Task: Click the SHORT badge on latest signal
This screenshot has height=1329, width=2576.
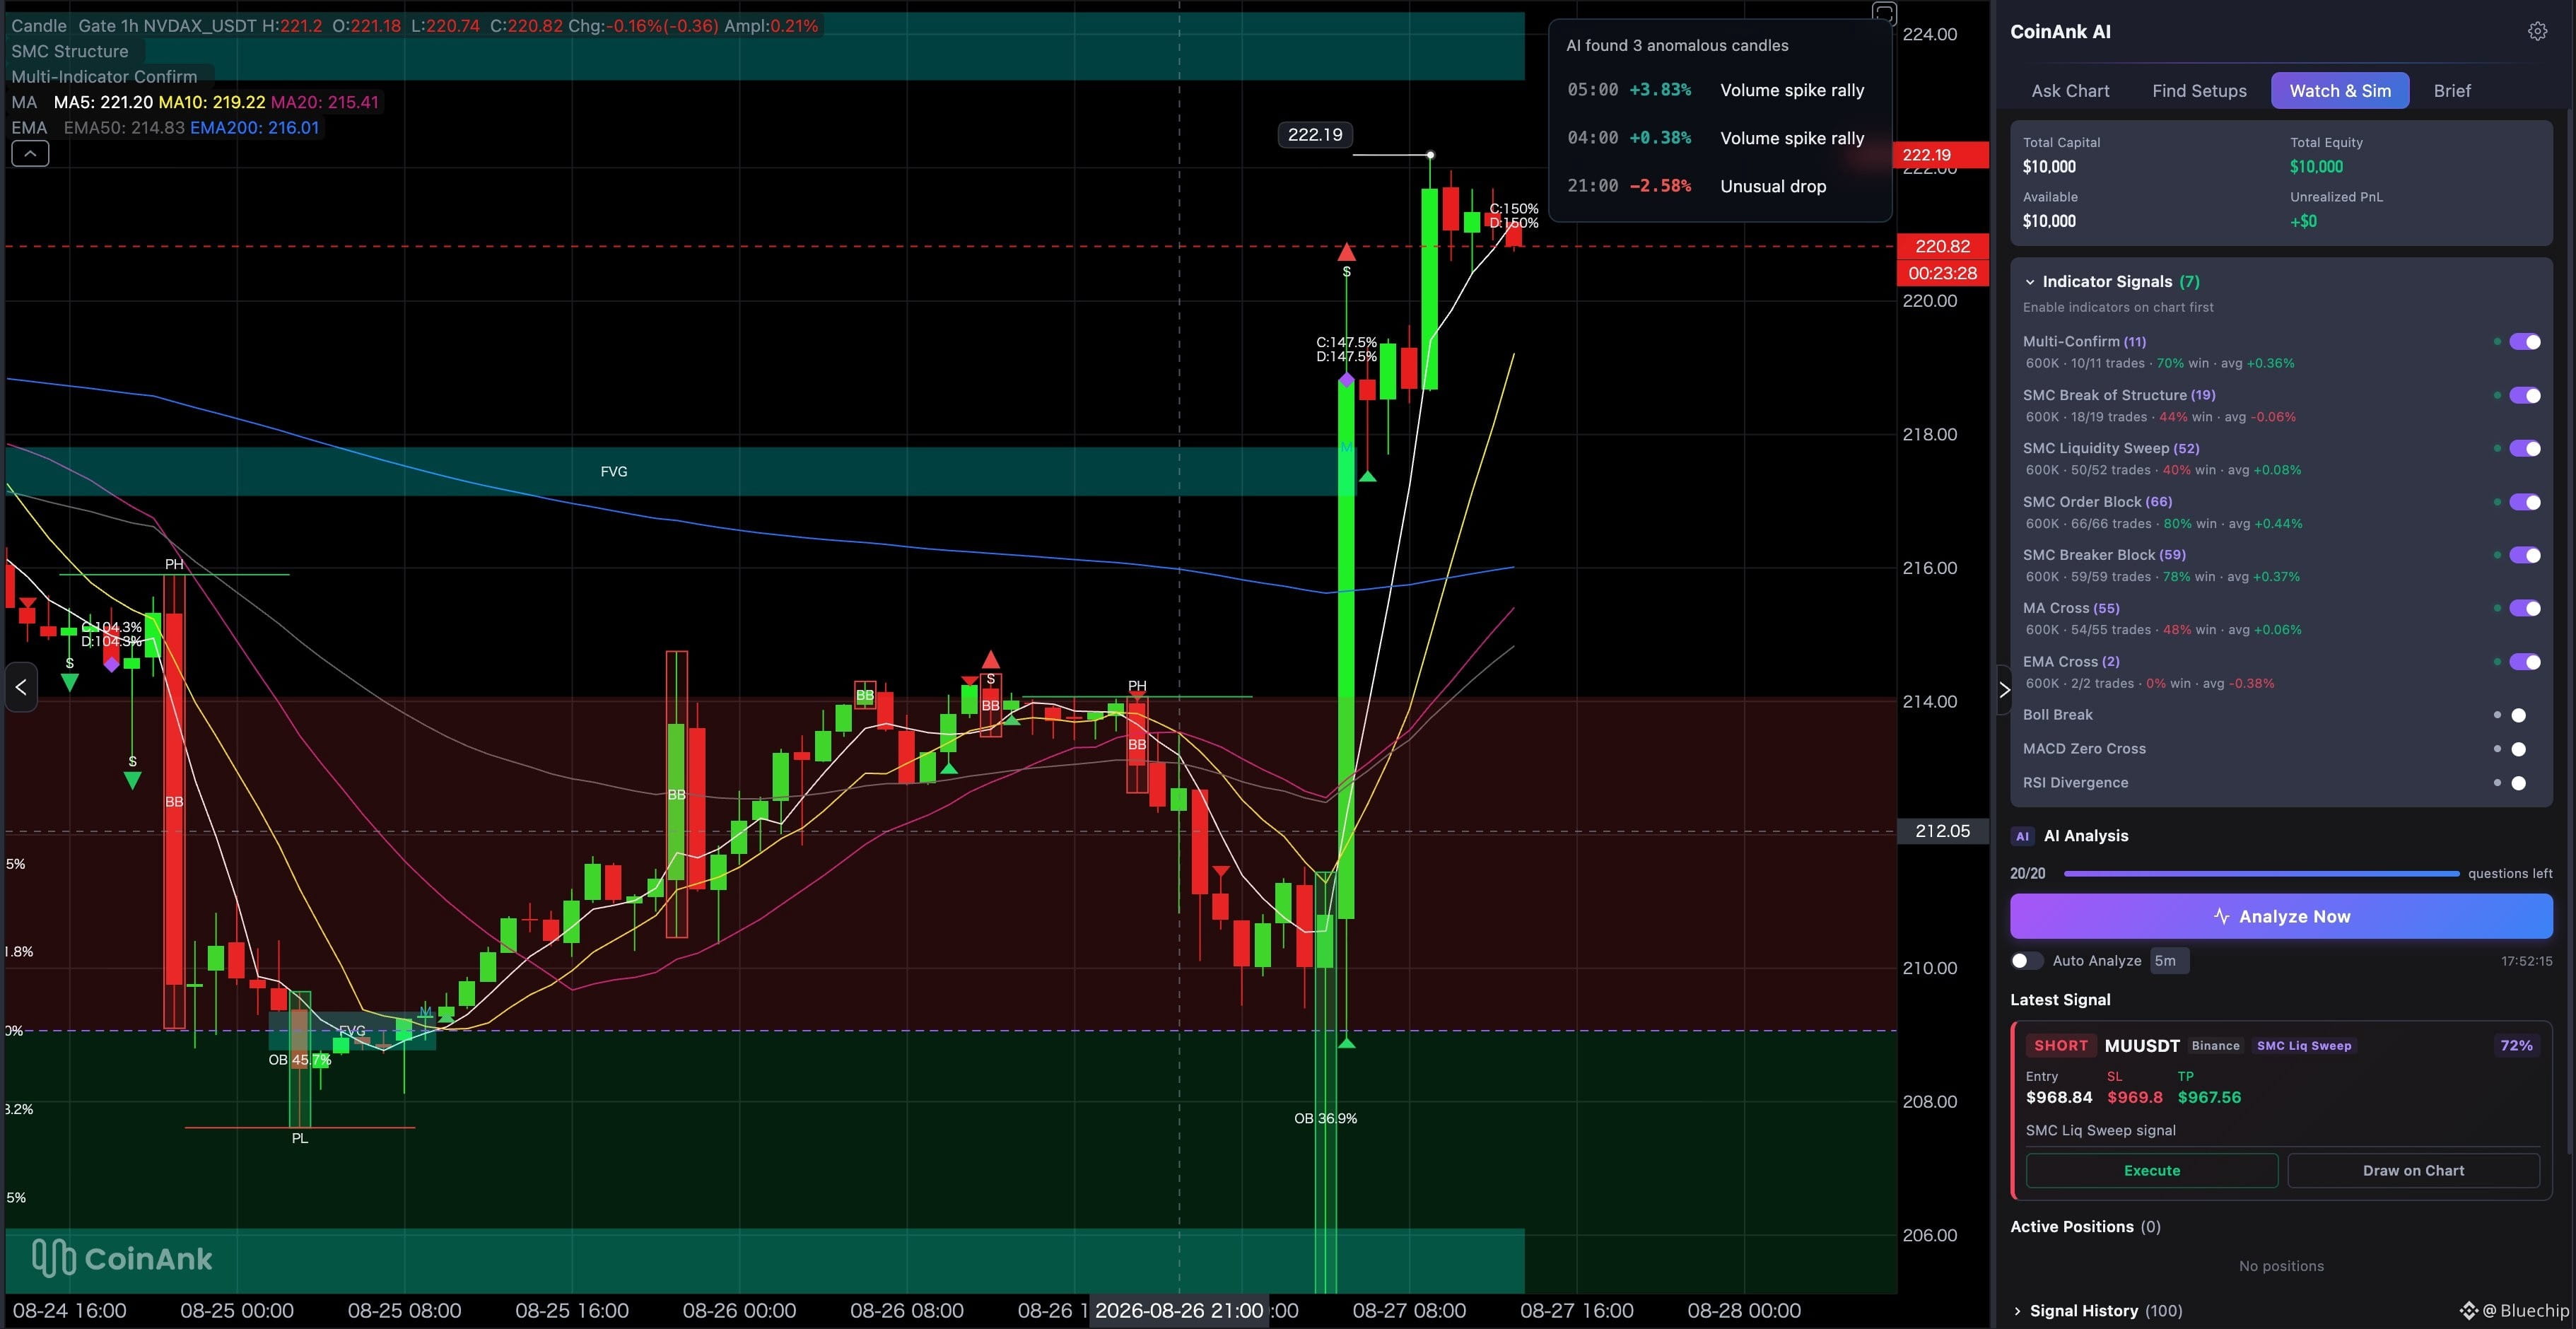Action: point(2061,1046)
